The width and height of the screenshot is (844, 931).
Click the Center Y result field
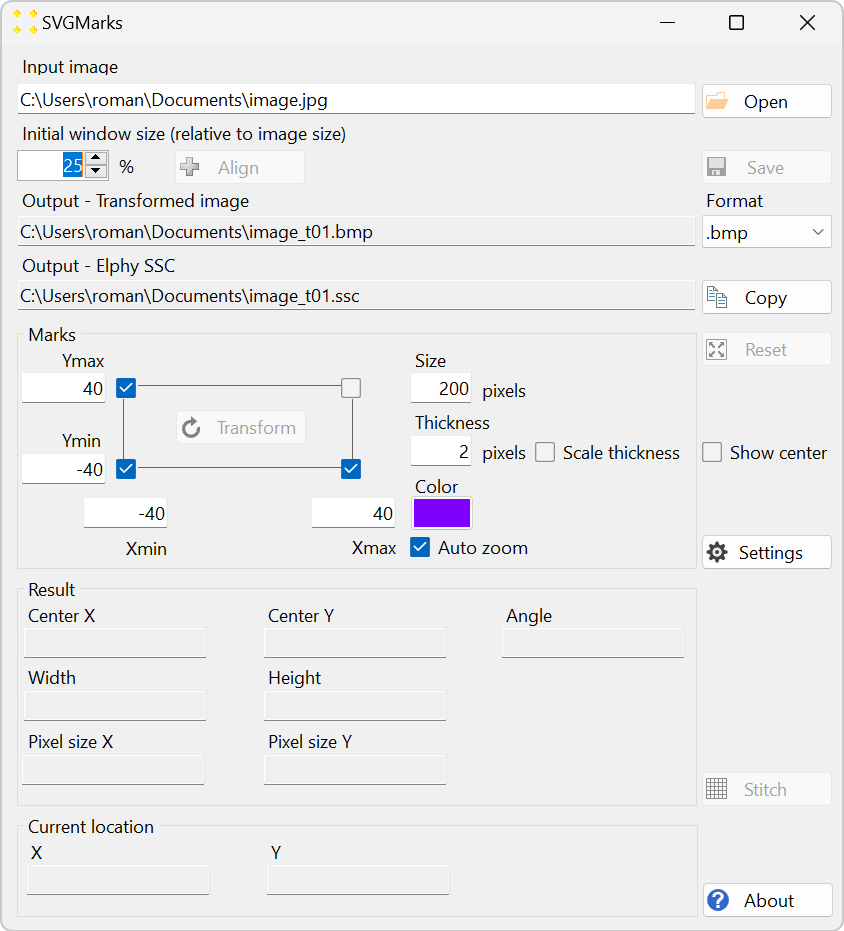pyautogui.click(x=355, y=643)
